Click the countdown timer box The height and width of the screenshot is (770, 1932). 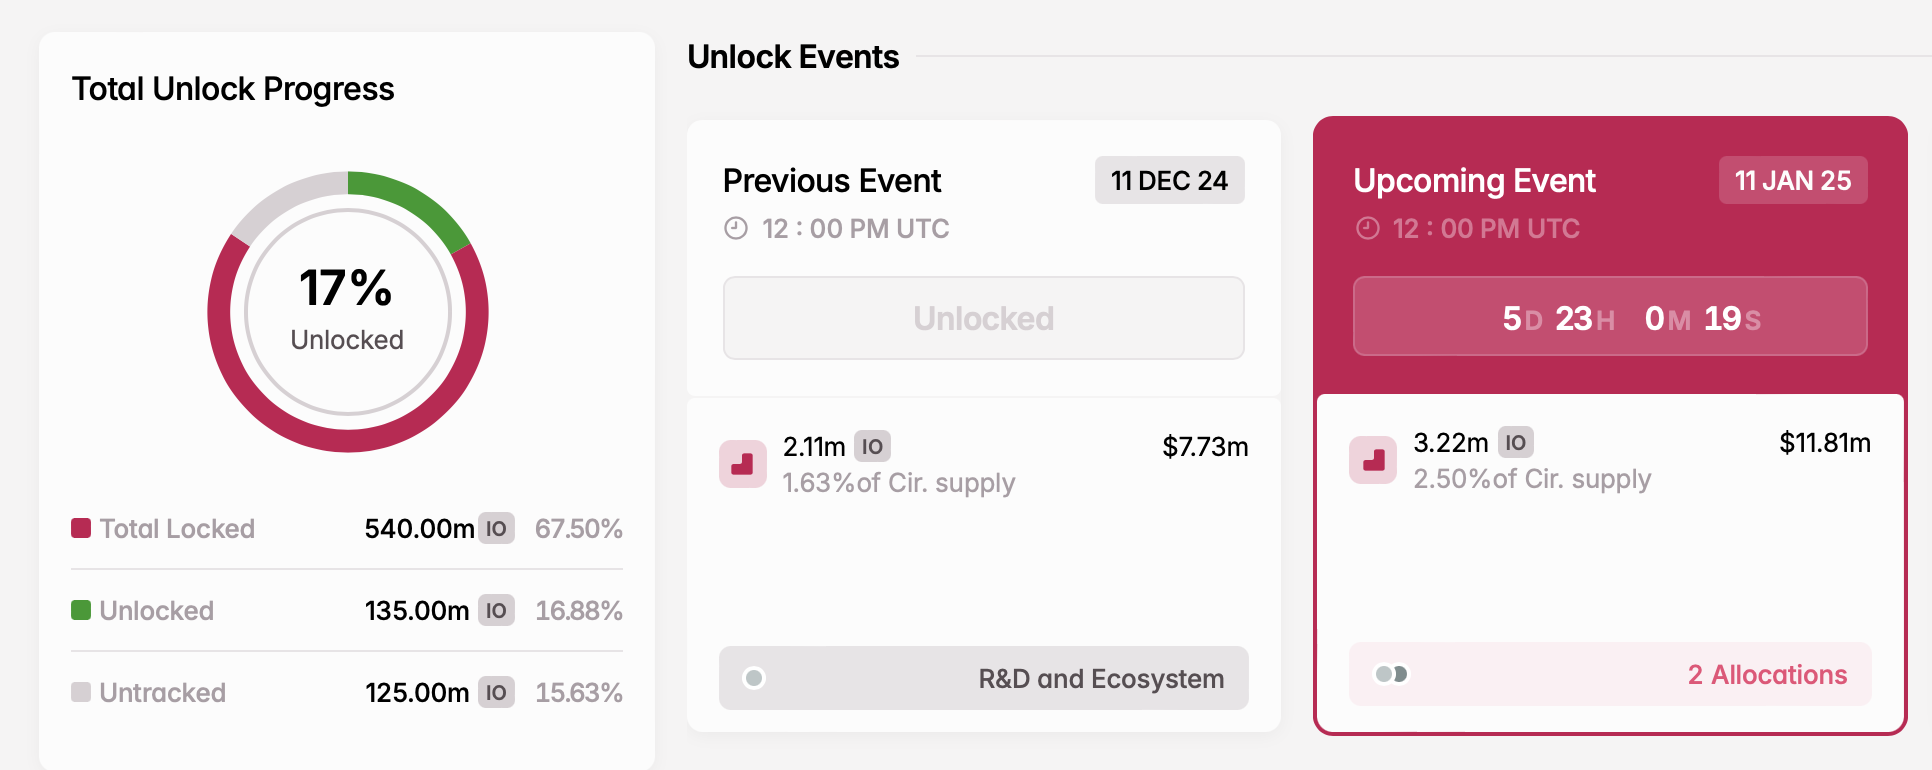(x=1609, y=317)
